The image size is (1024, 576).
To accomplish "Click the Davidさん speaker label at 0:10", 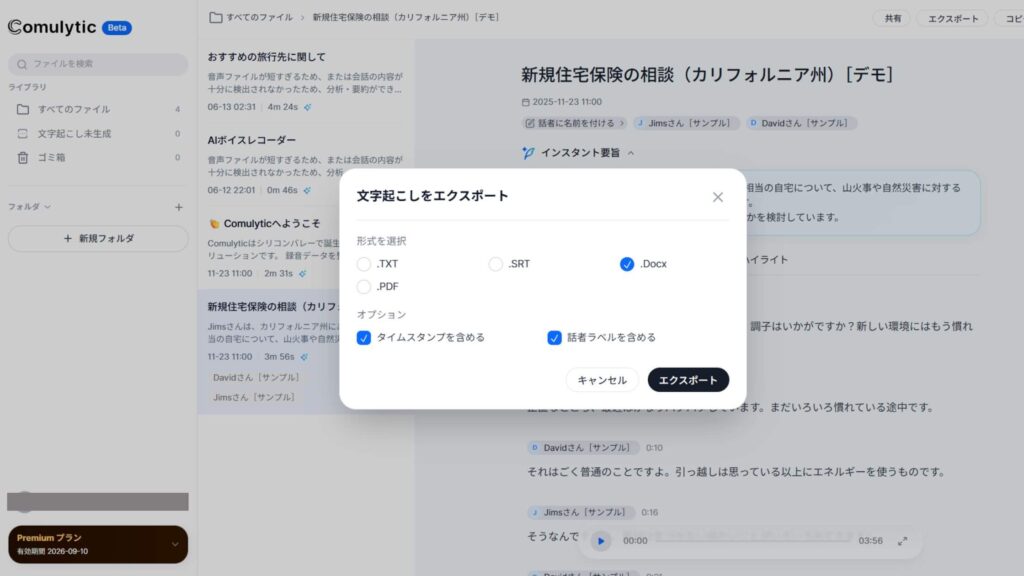I will click(583, 447).
